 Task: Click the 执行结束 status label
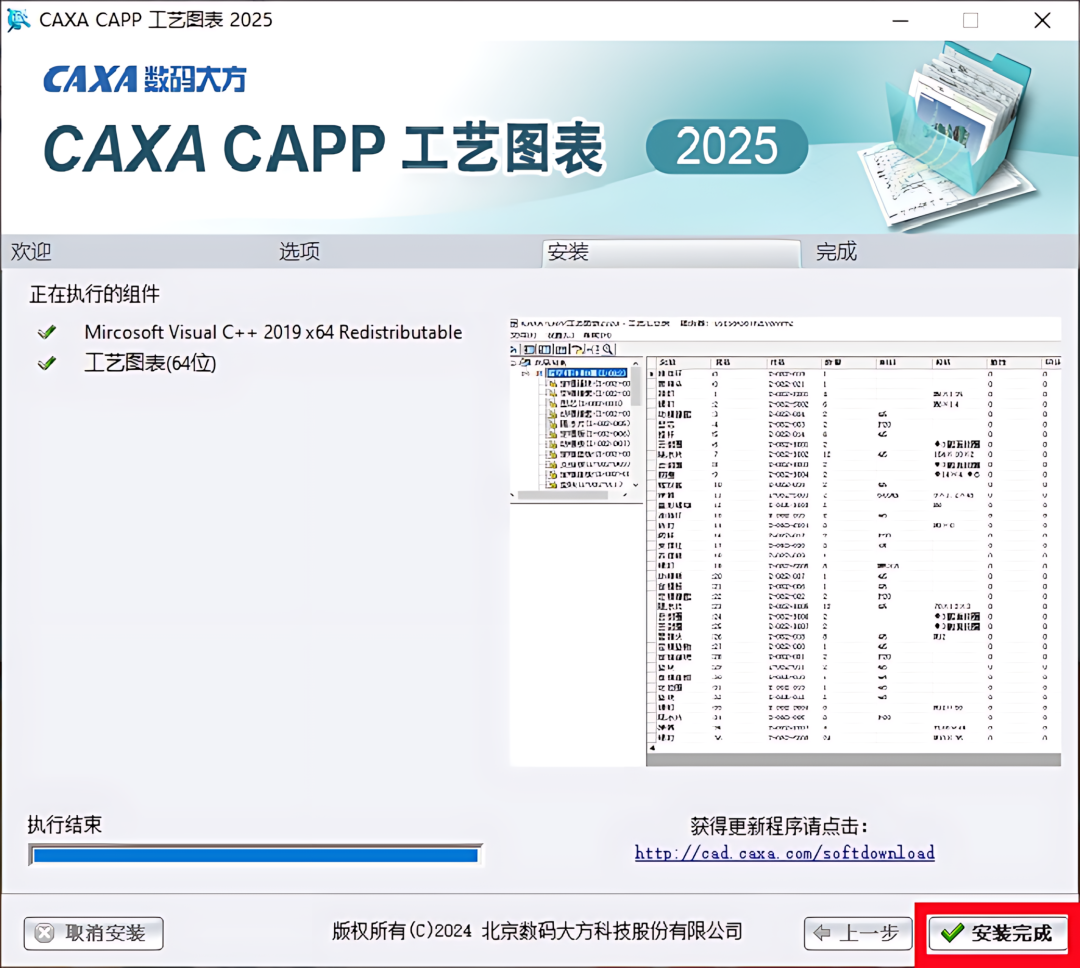(x=65, y=824)
